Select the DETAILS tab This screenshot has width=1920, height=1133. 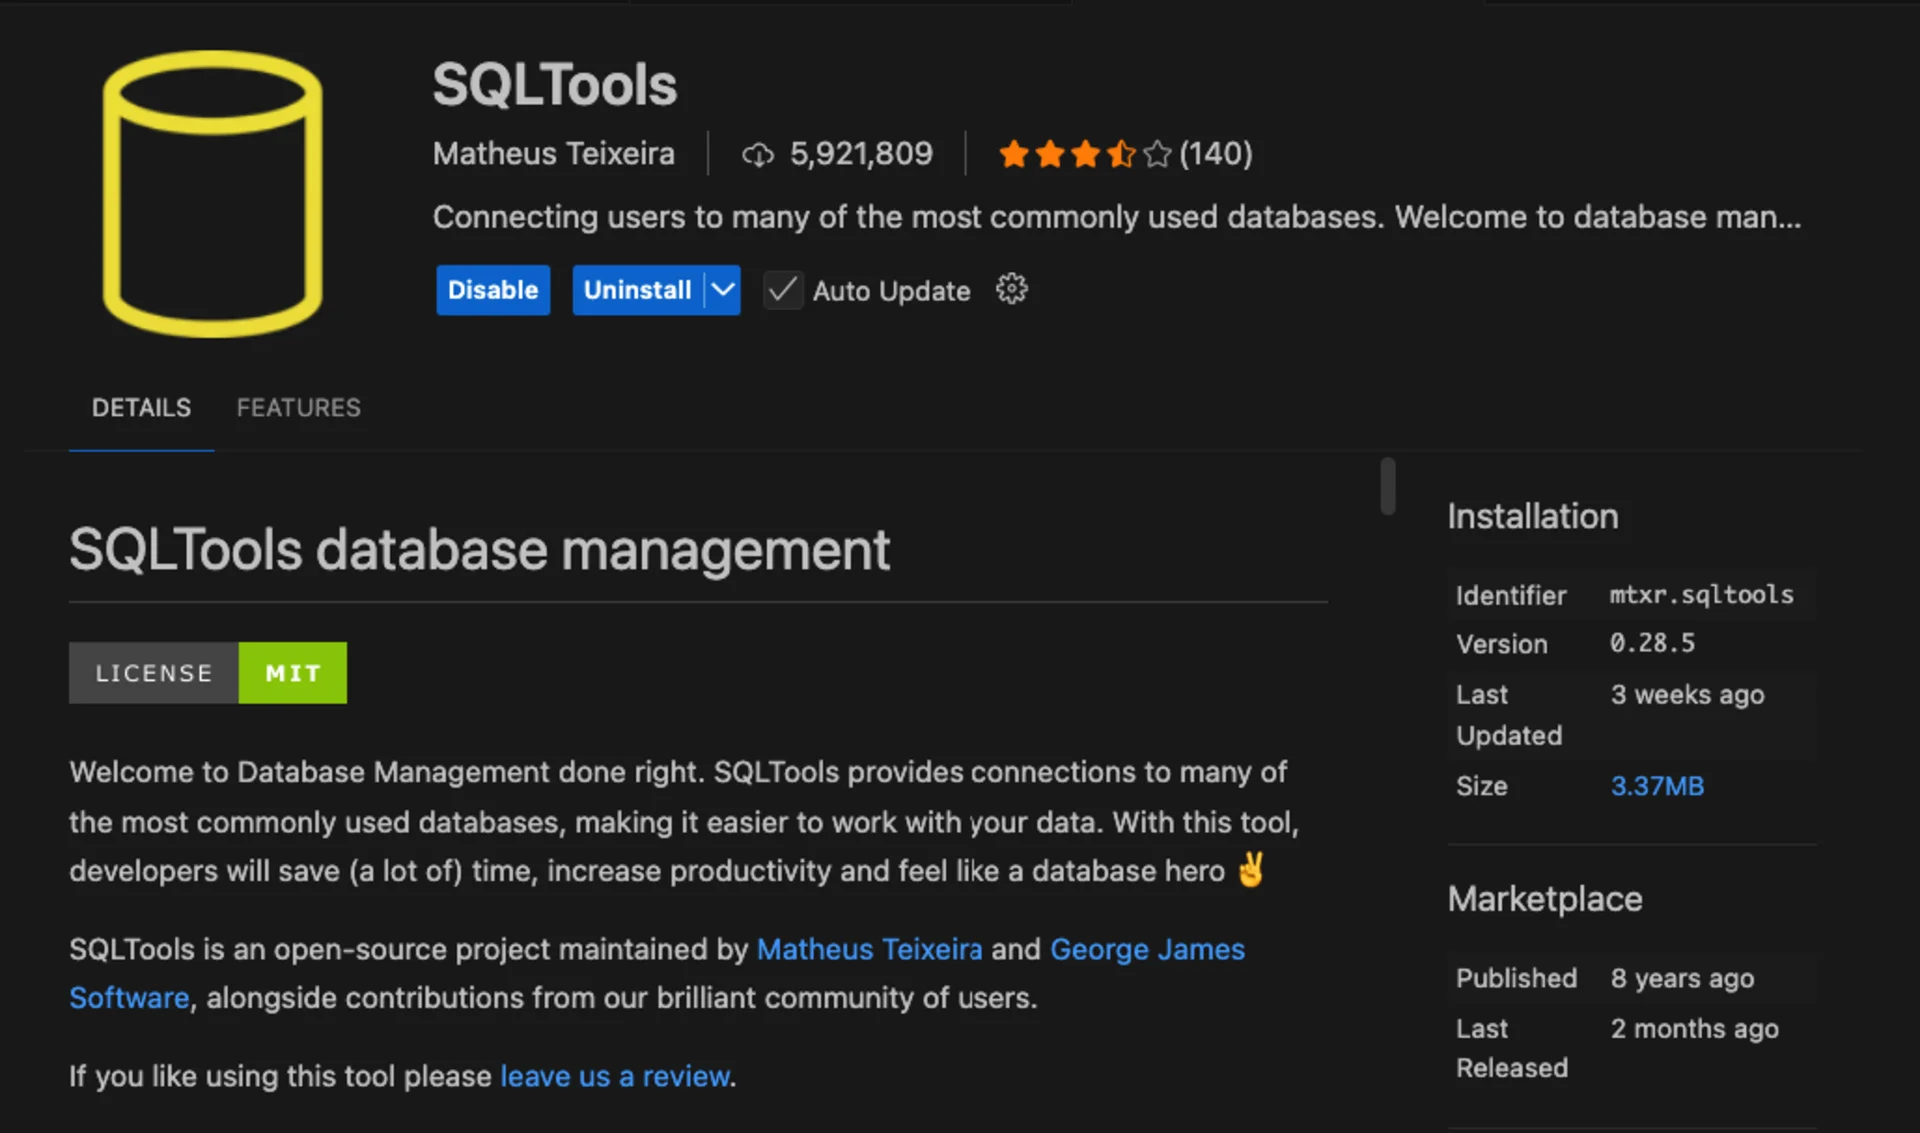(140, 408)
